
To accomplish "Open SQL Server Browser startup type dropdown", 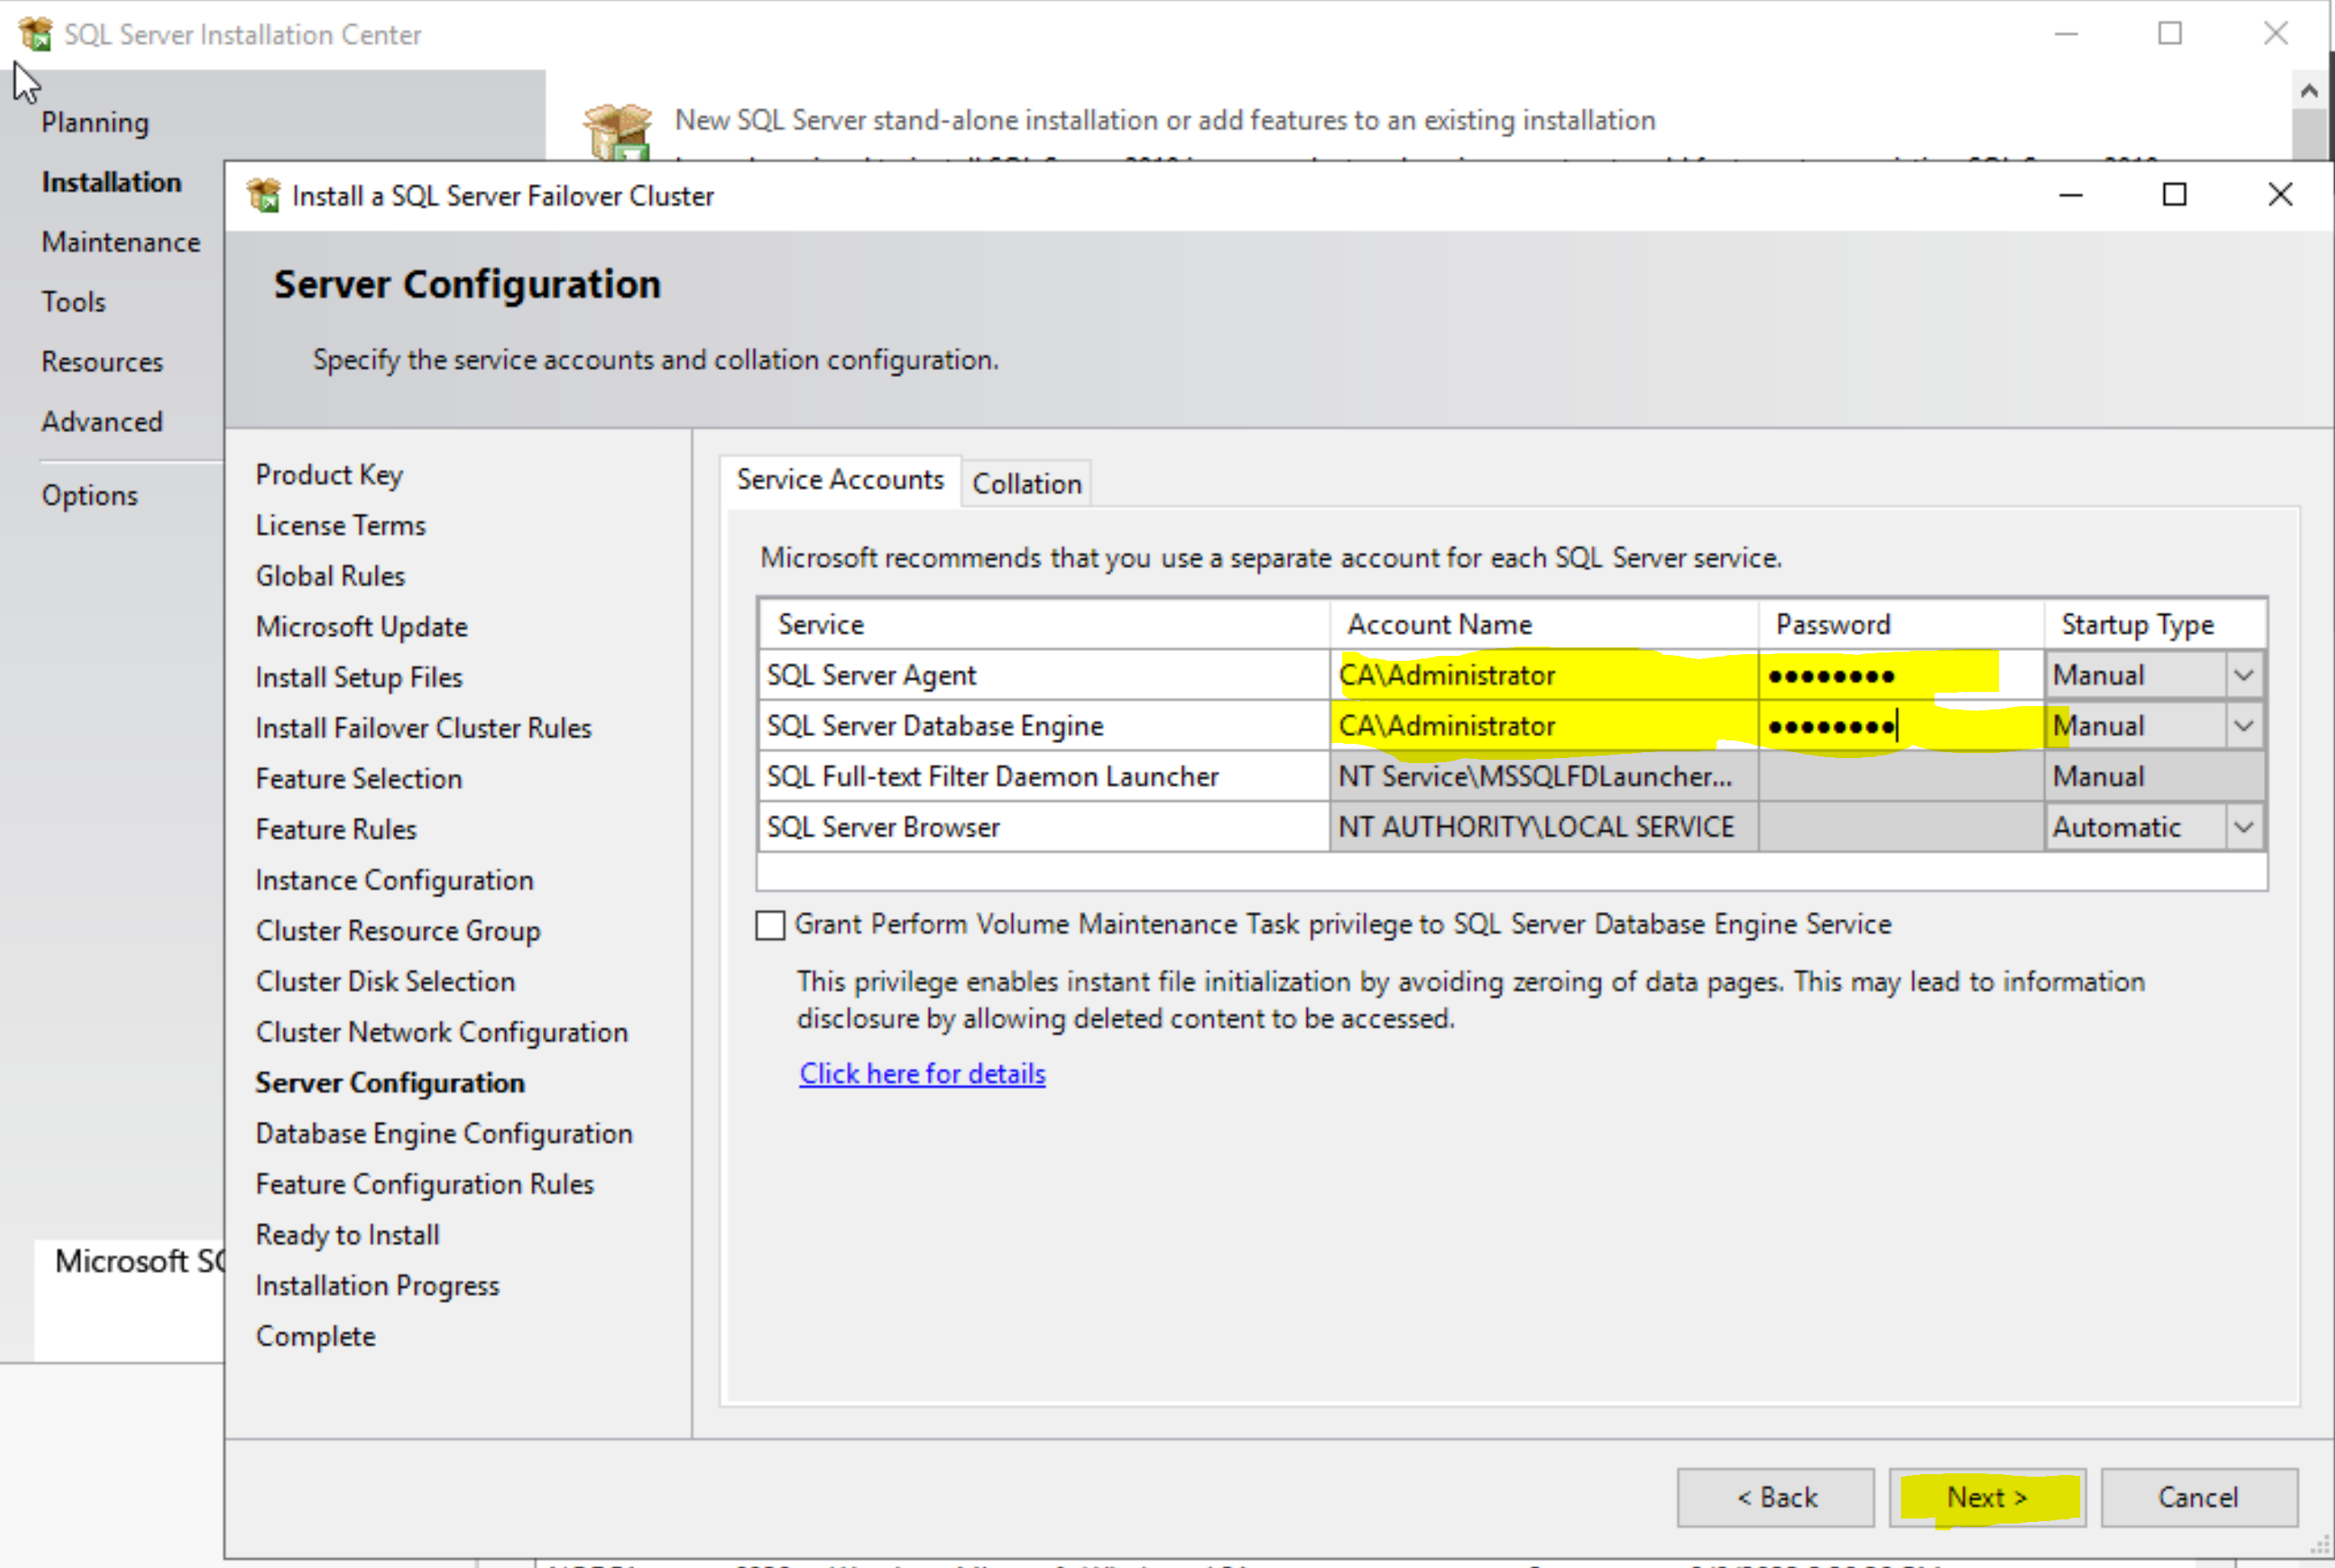I will coord(2243,827).
